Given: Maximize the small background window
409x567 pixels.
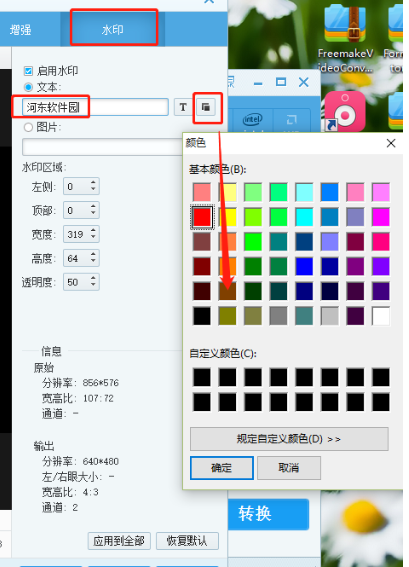Looking at the screenshot, I should pos(281,82).
